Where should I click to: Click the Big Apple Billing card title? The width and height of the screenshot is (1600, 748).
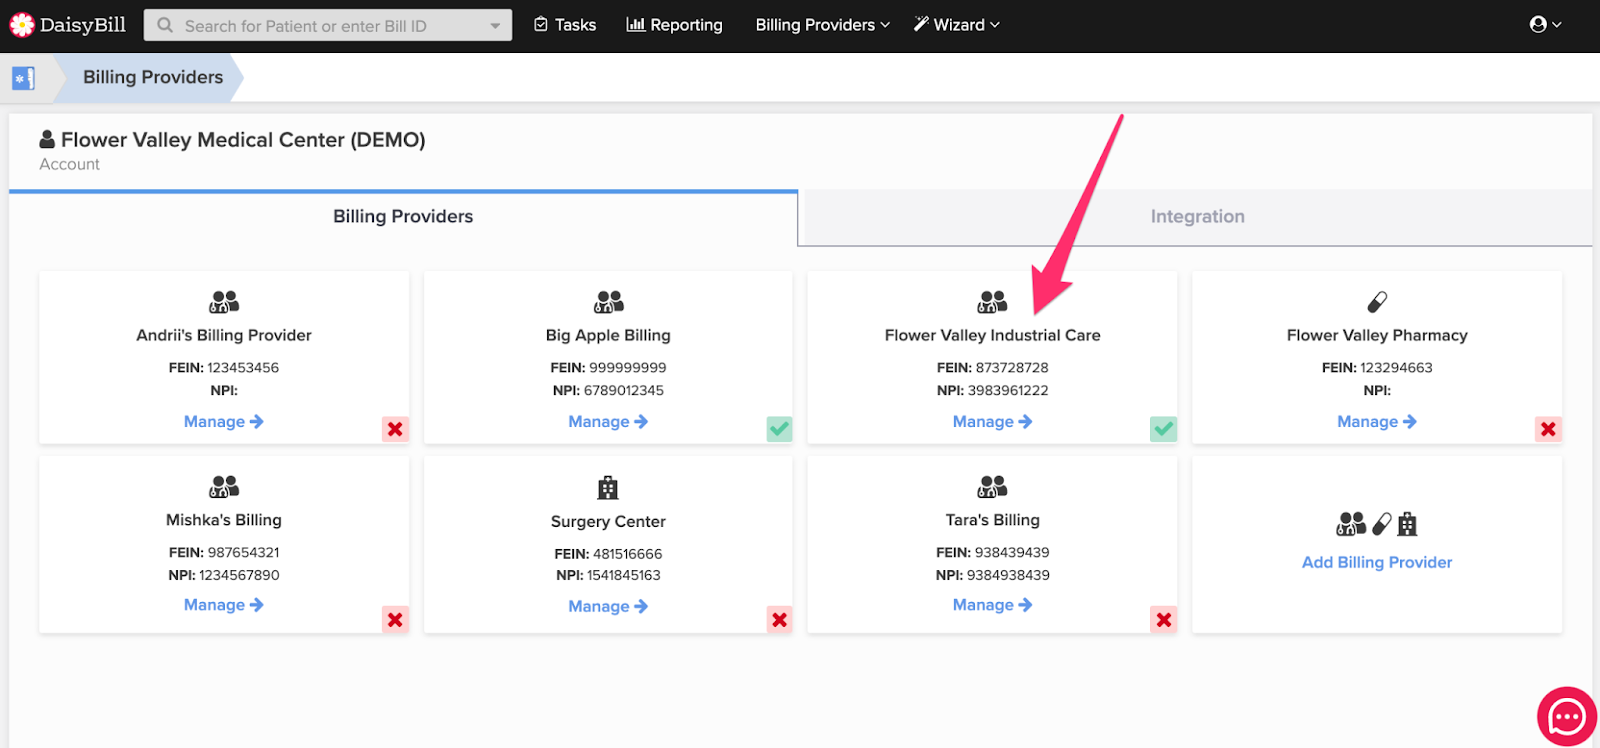coord(608,335)
